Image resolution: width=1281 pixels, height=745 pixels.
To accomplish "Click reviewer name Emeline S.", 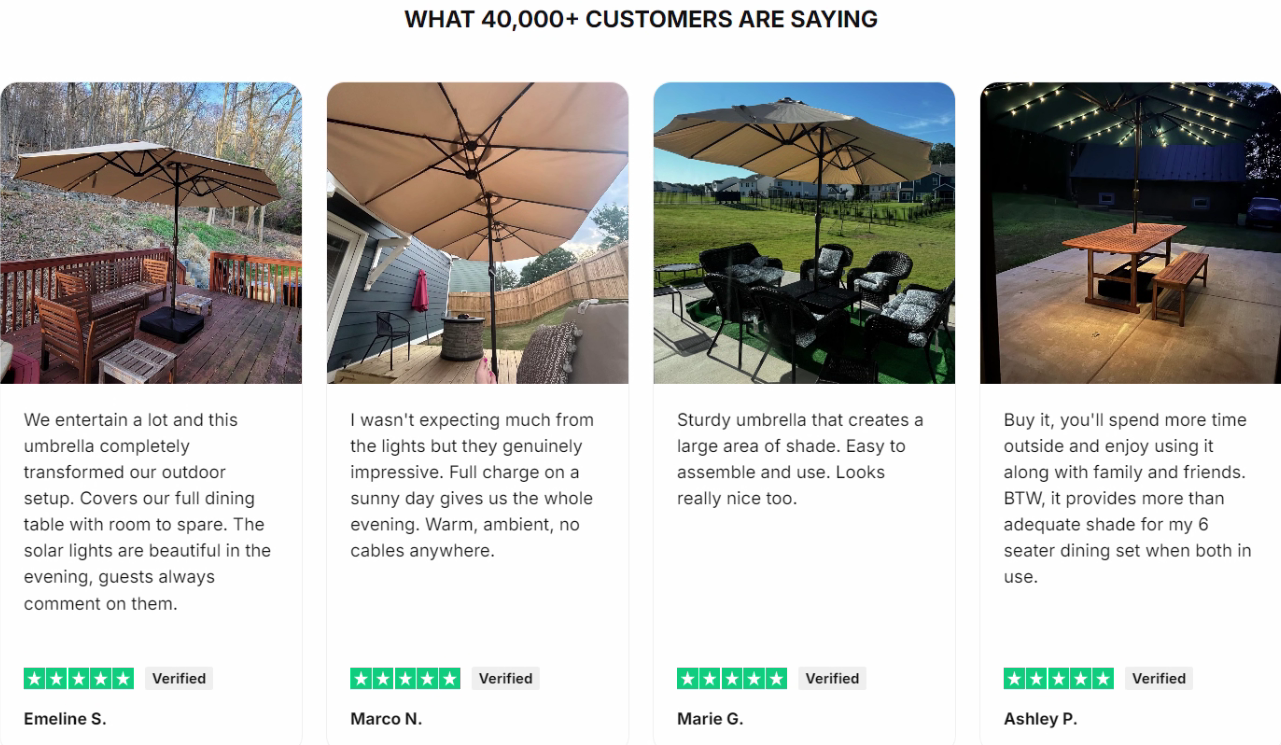I will tap(65, 719).
